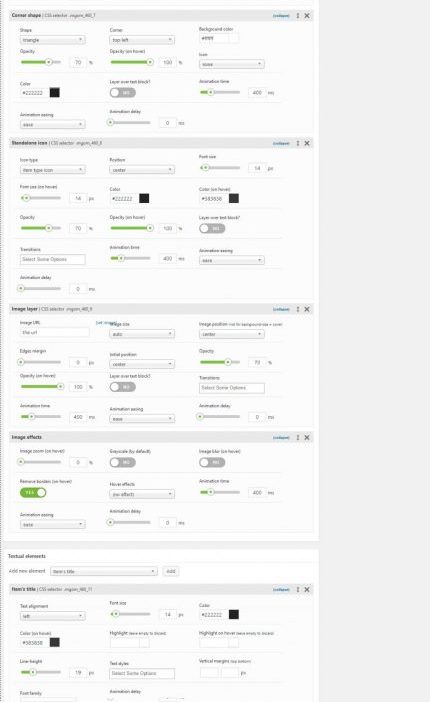Click the Line-height slider
Viewport: 430px width, 702px height.
(x=41, y=672)
